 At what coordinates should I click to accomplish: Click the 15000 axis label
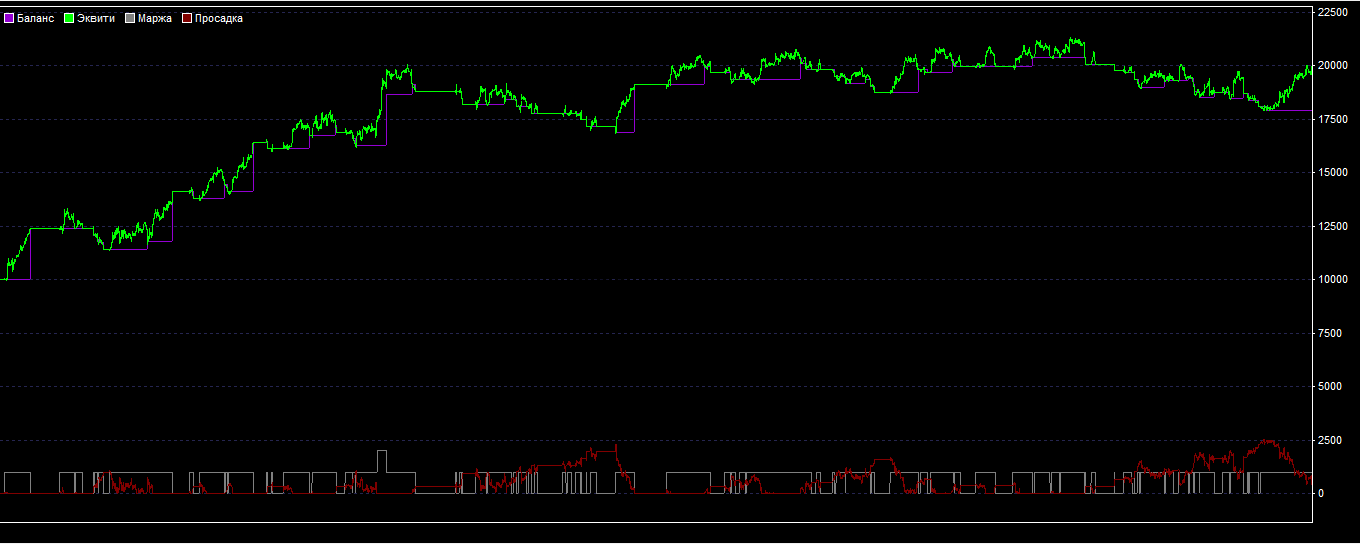pos(1333,173)
